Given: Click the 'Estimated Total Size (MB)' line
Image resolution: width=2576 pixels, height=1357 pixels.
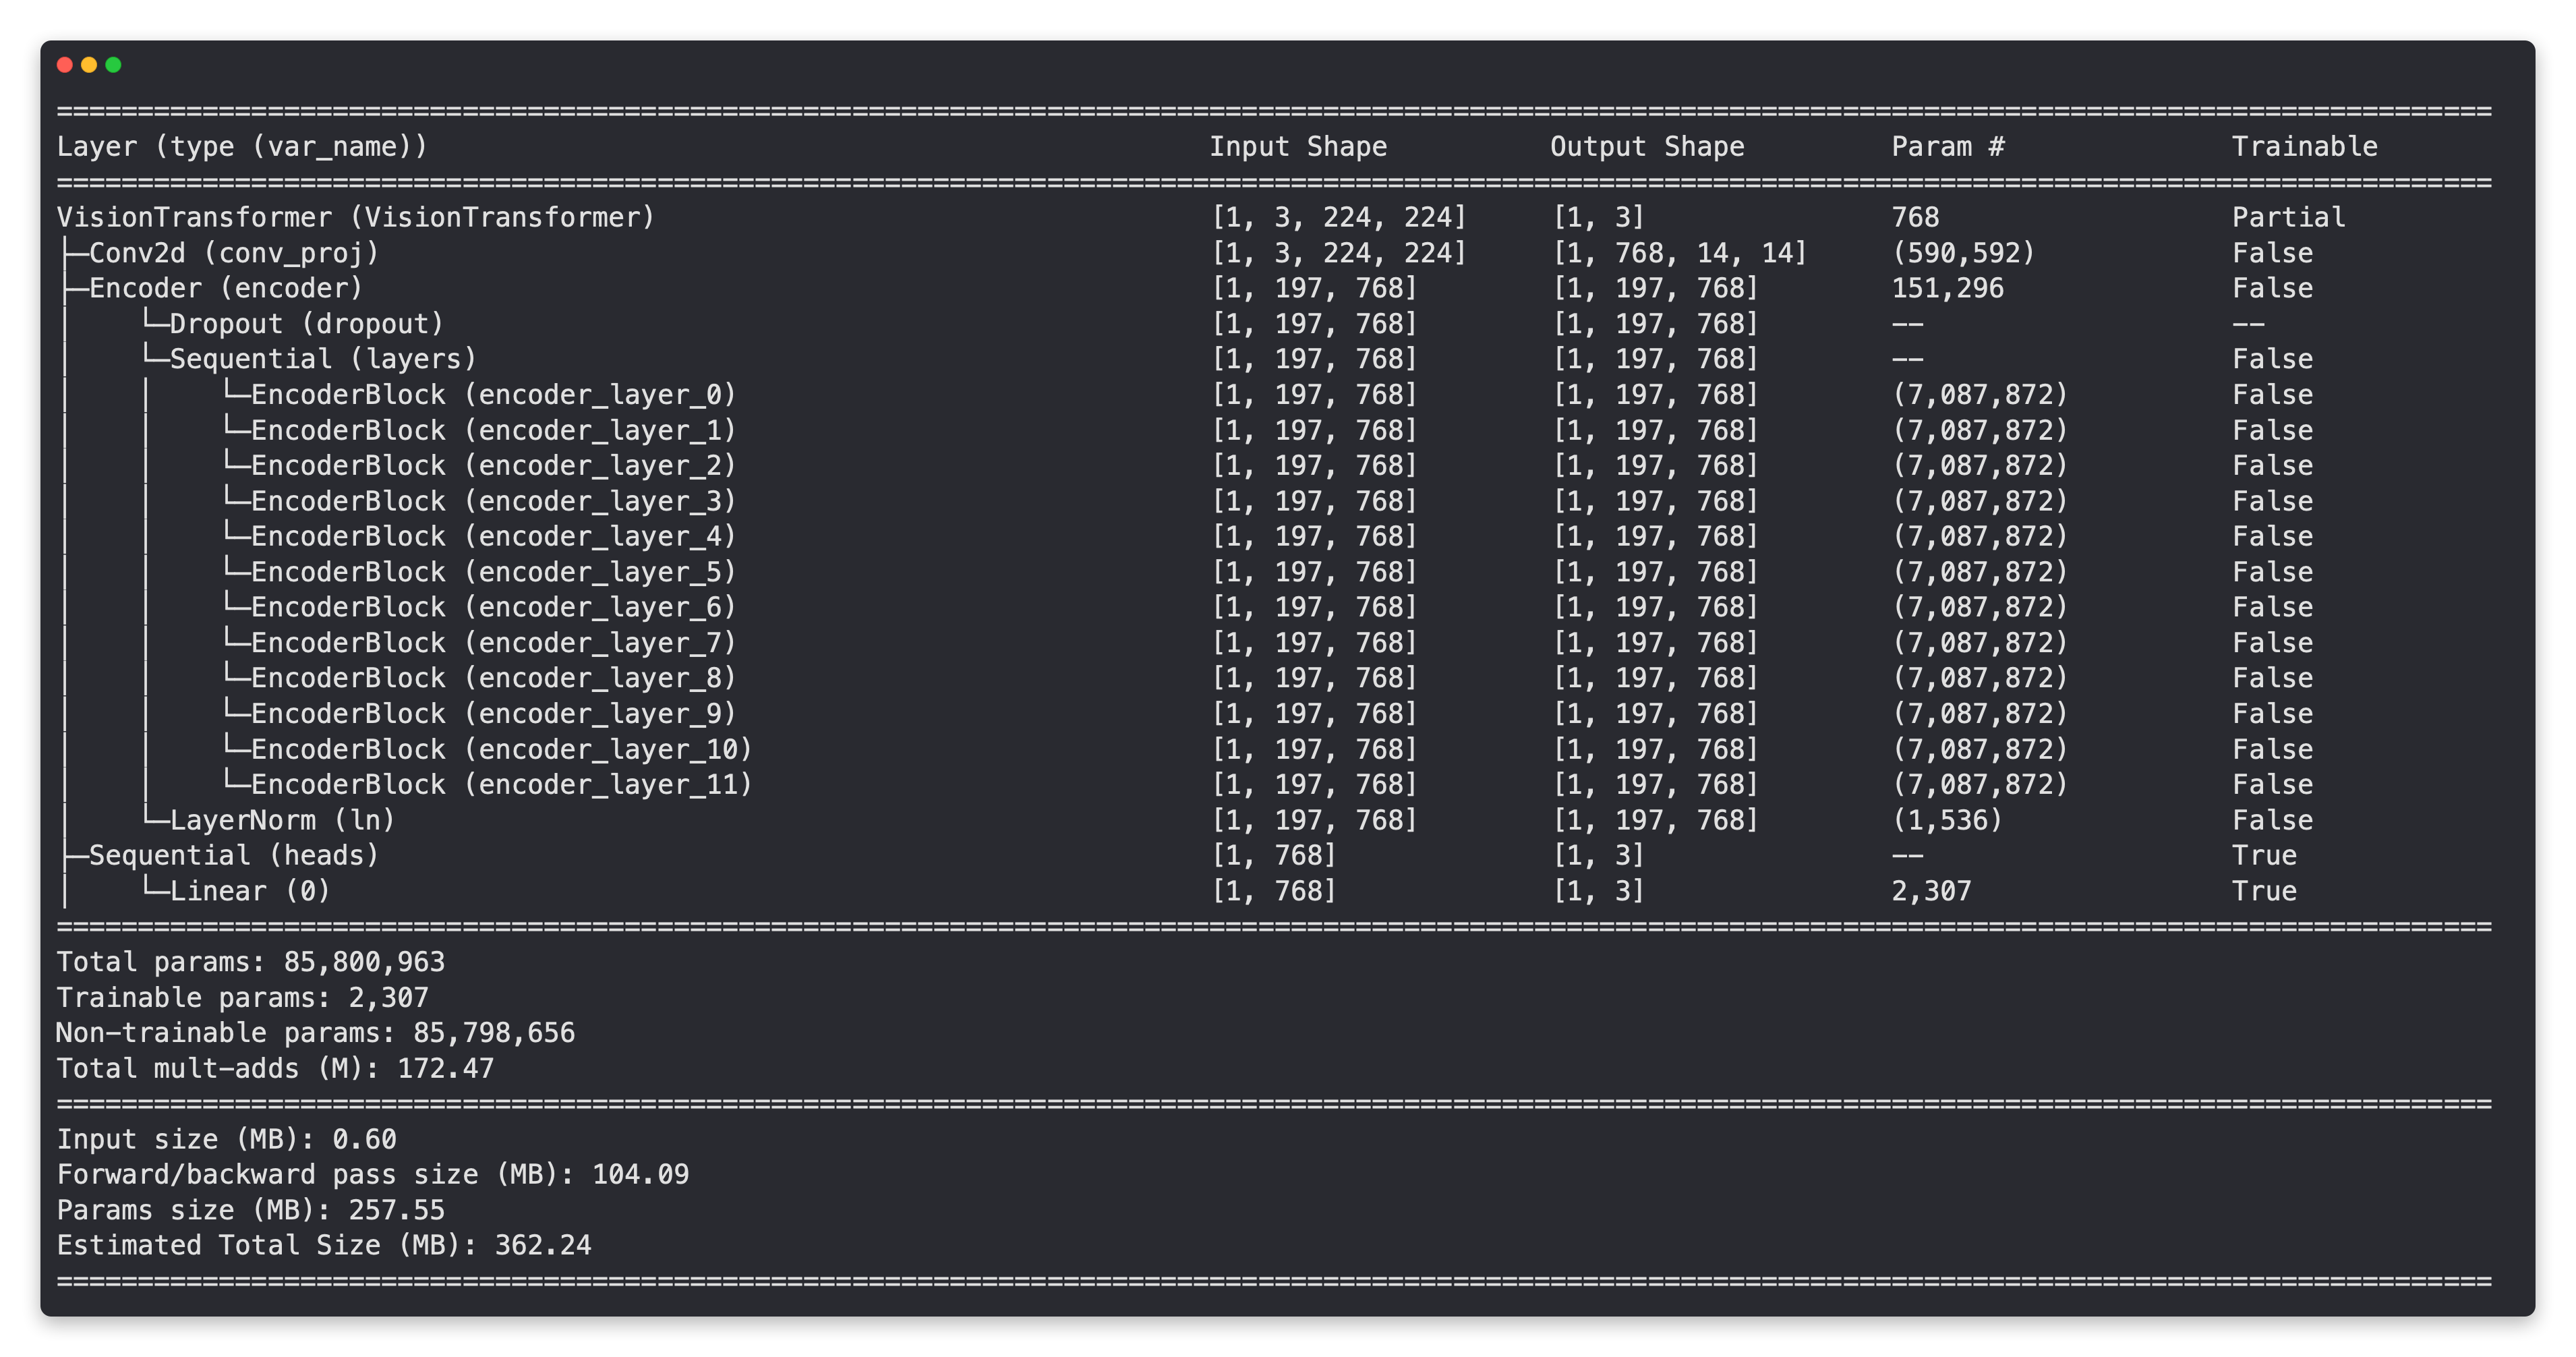Looking at the screenshot, I should (x=324, y=1246).
